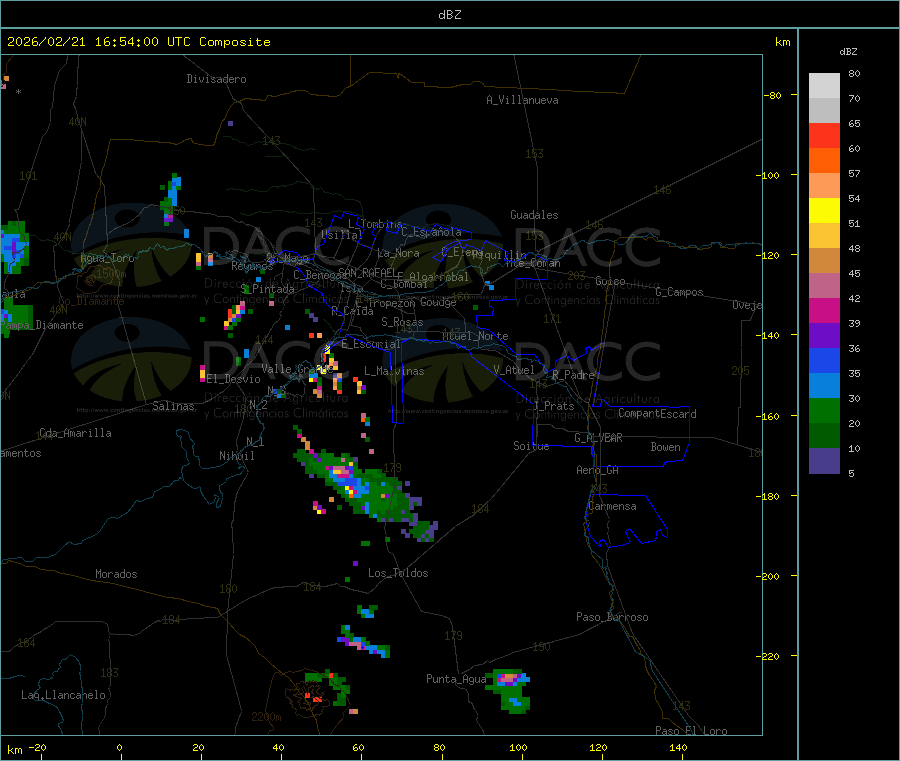Select the 'La_Nora' label
The width and height of the screenshot is (900, 761).
pyautogui.click(x=398, y=253)
